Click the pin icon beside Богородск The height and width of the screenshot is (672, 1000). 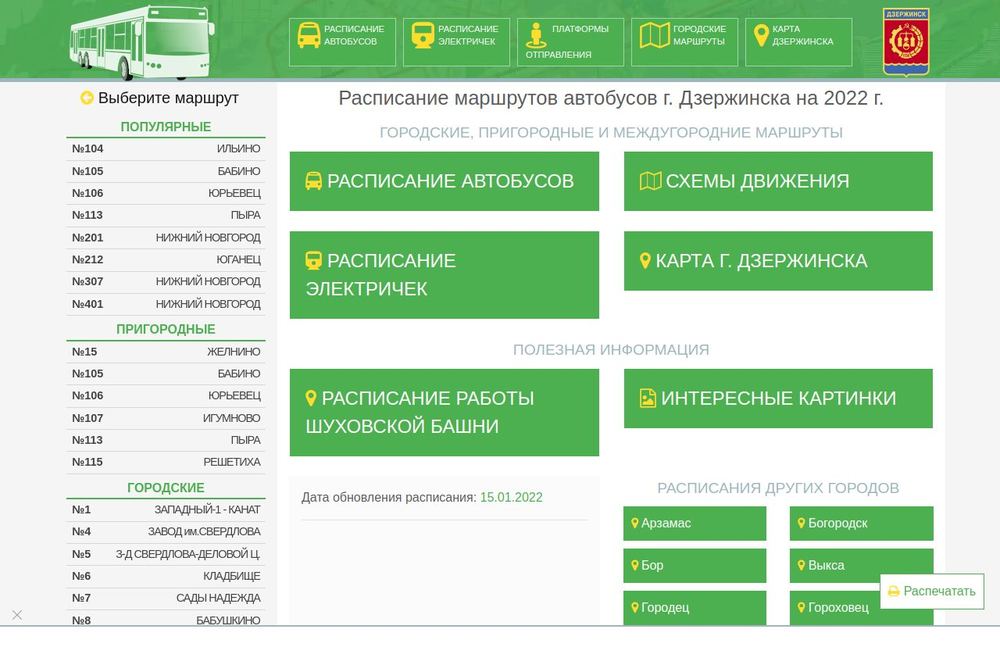click(801, 523)
